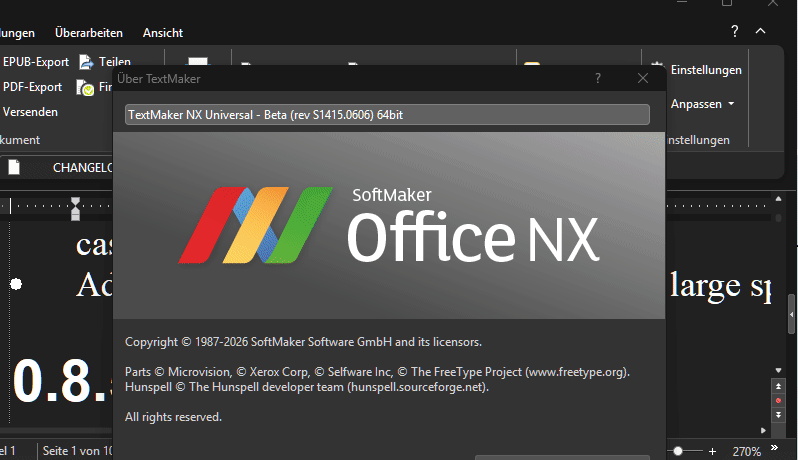Open the Anpassen dropdown
The width and height of the screenshot is (798, 460).
pos(702,104)
